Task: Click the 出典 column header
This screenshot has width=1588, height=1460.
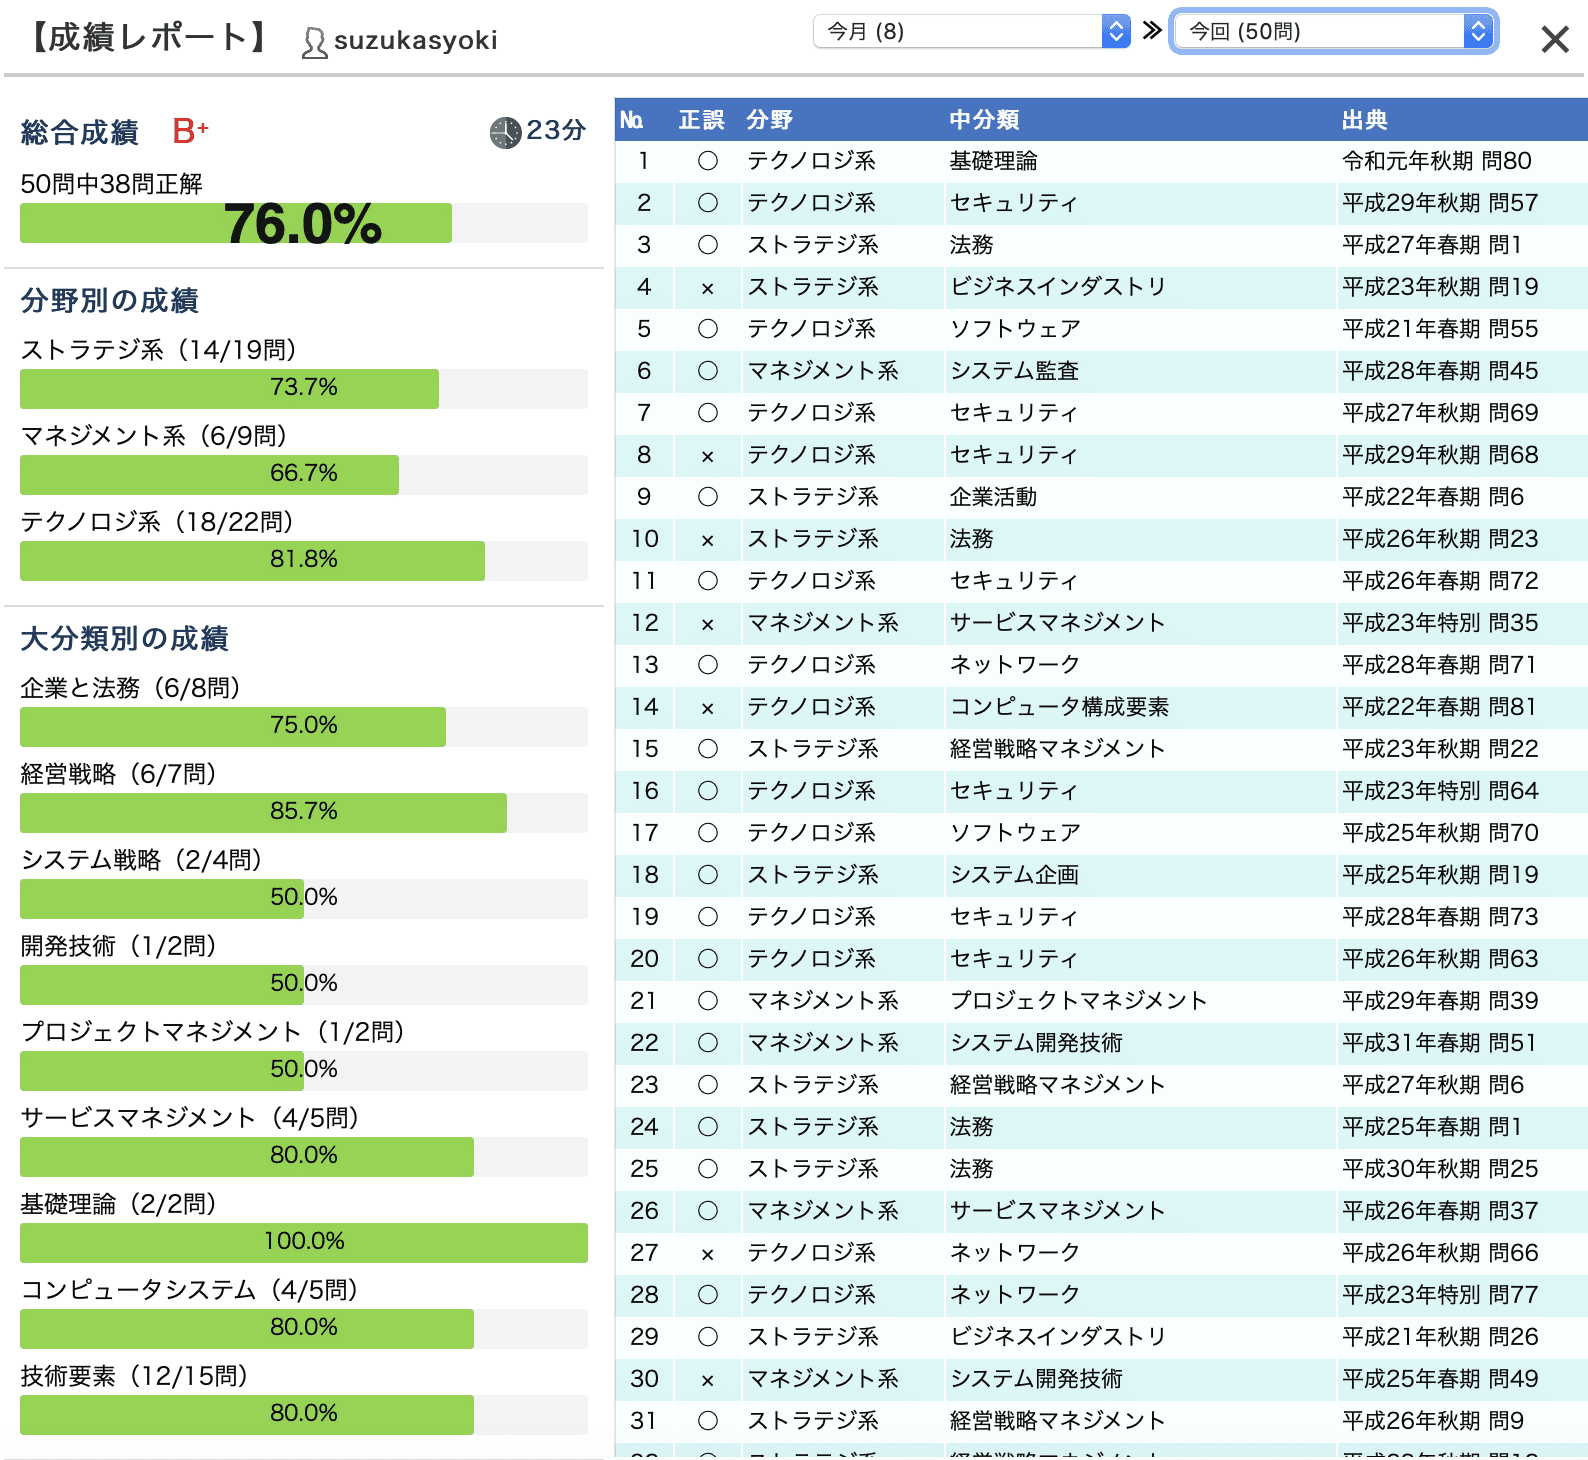Action: click(1365, 120)
